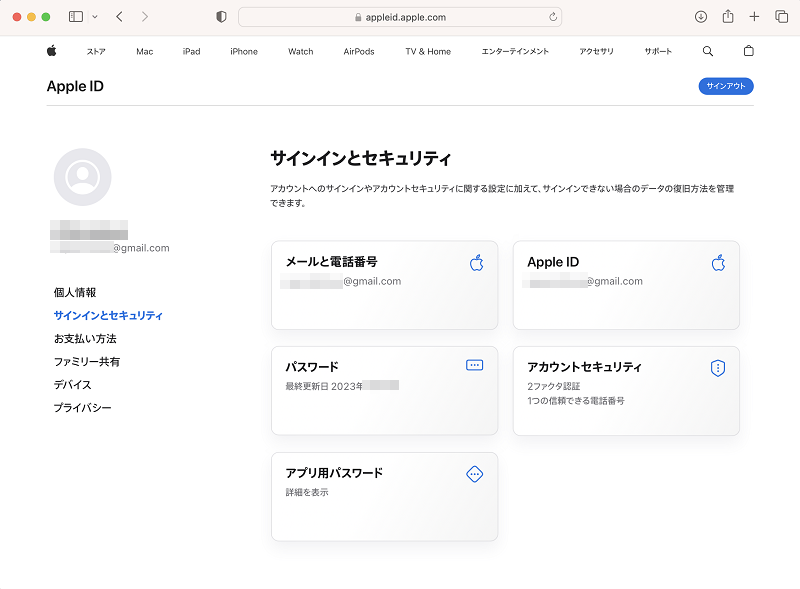Reload the page with the refresh icon
800x589 pixels.
pyautogui.click(x=553, y=17)
